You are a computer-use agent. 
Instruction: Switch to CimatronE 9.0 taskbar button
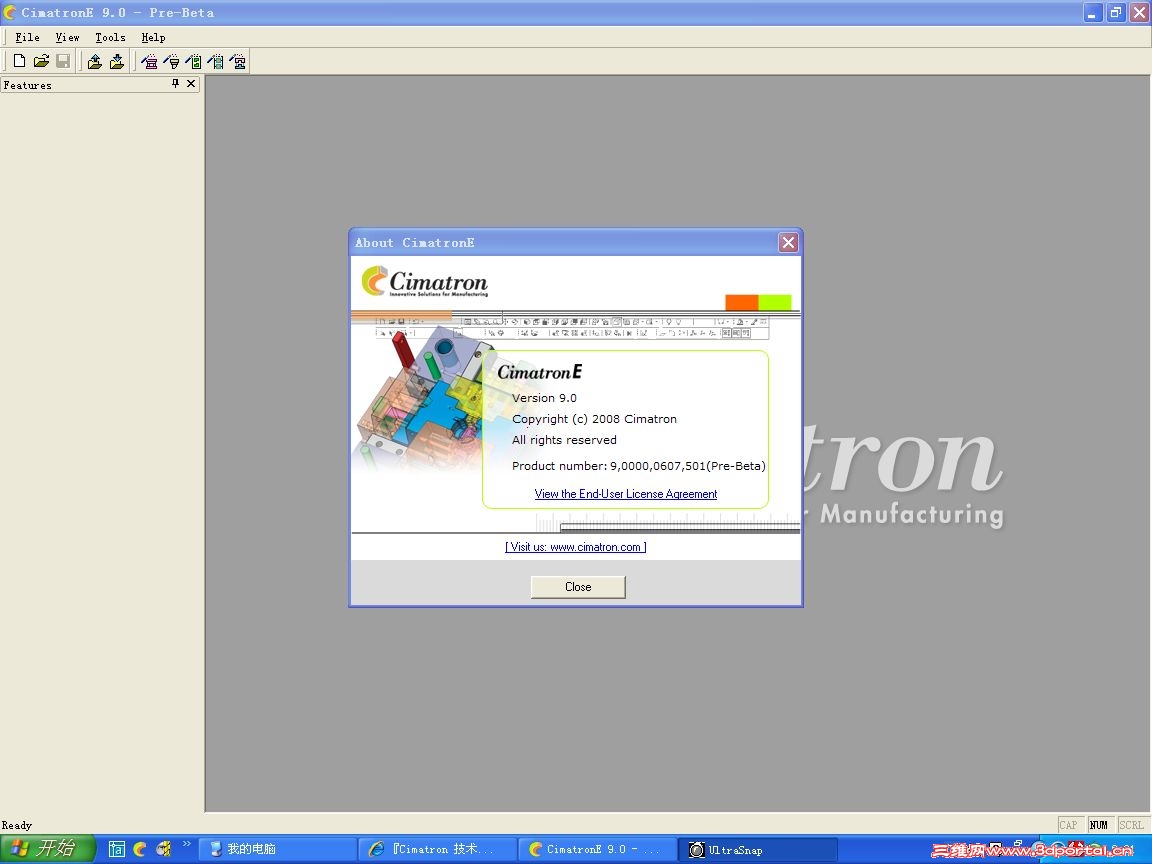pyautogui.click(x=597, y=849)
